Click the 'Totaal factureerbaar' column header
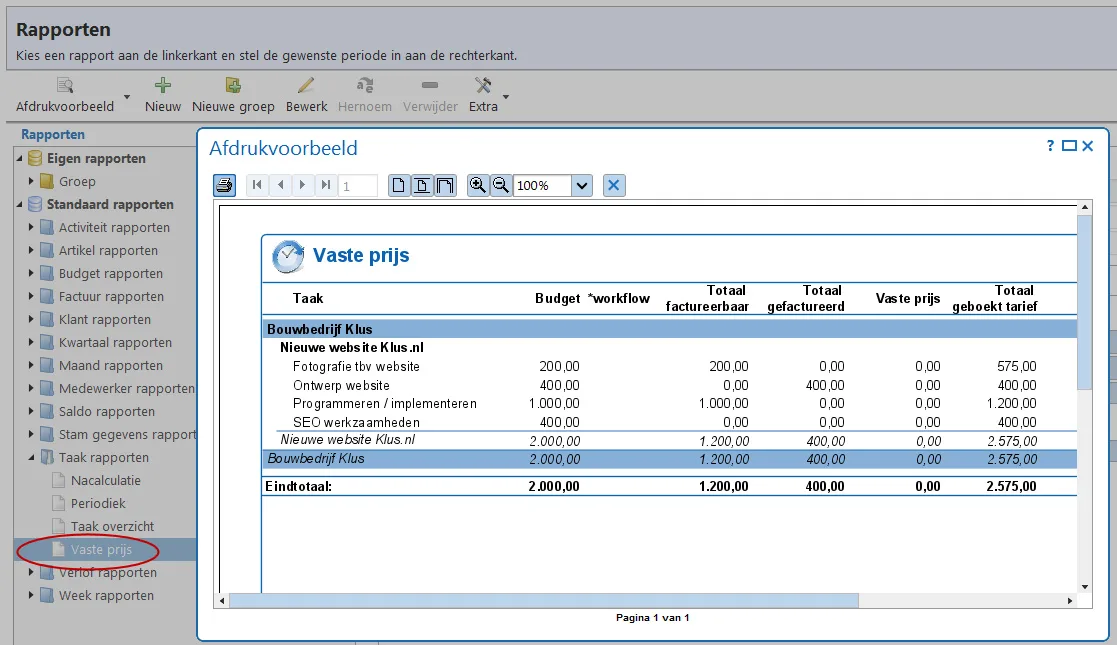 [707, 298]
